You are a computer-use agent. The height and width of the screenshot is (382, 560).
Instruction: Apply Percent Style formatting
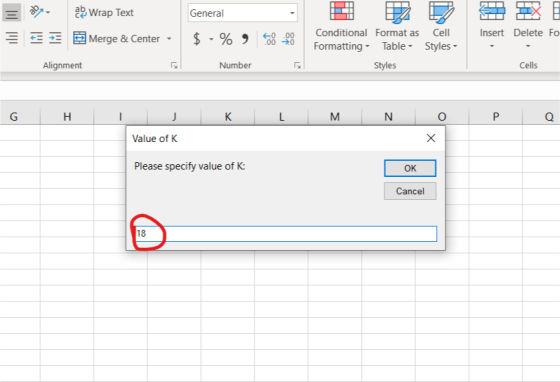tap(226, 39)
